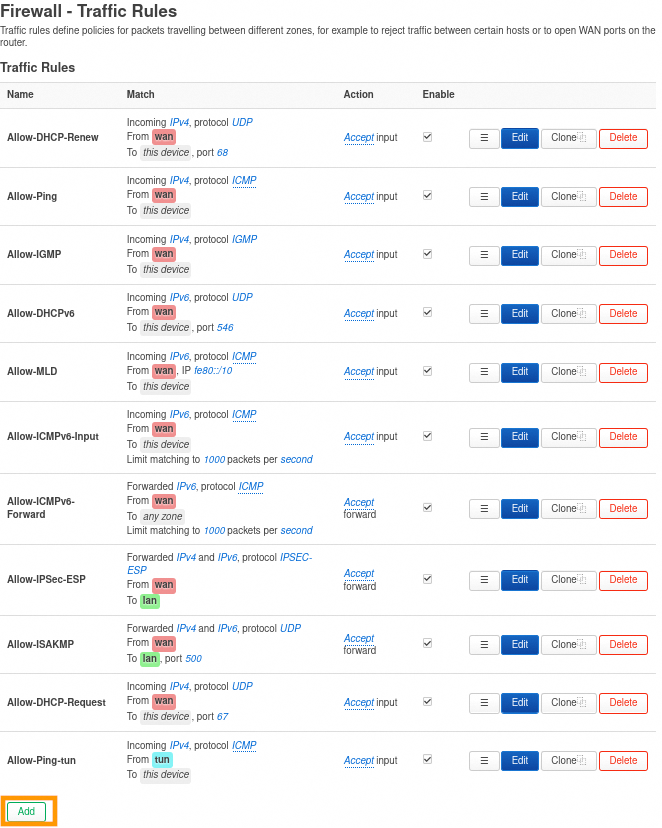Uncheck Enable for Allow-ICMPv6-Input rule
662x828 pixels.
click(428, 436)
